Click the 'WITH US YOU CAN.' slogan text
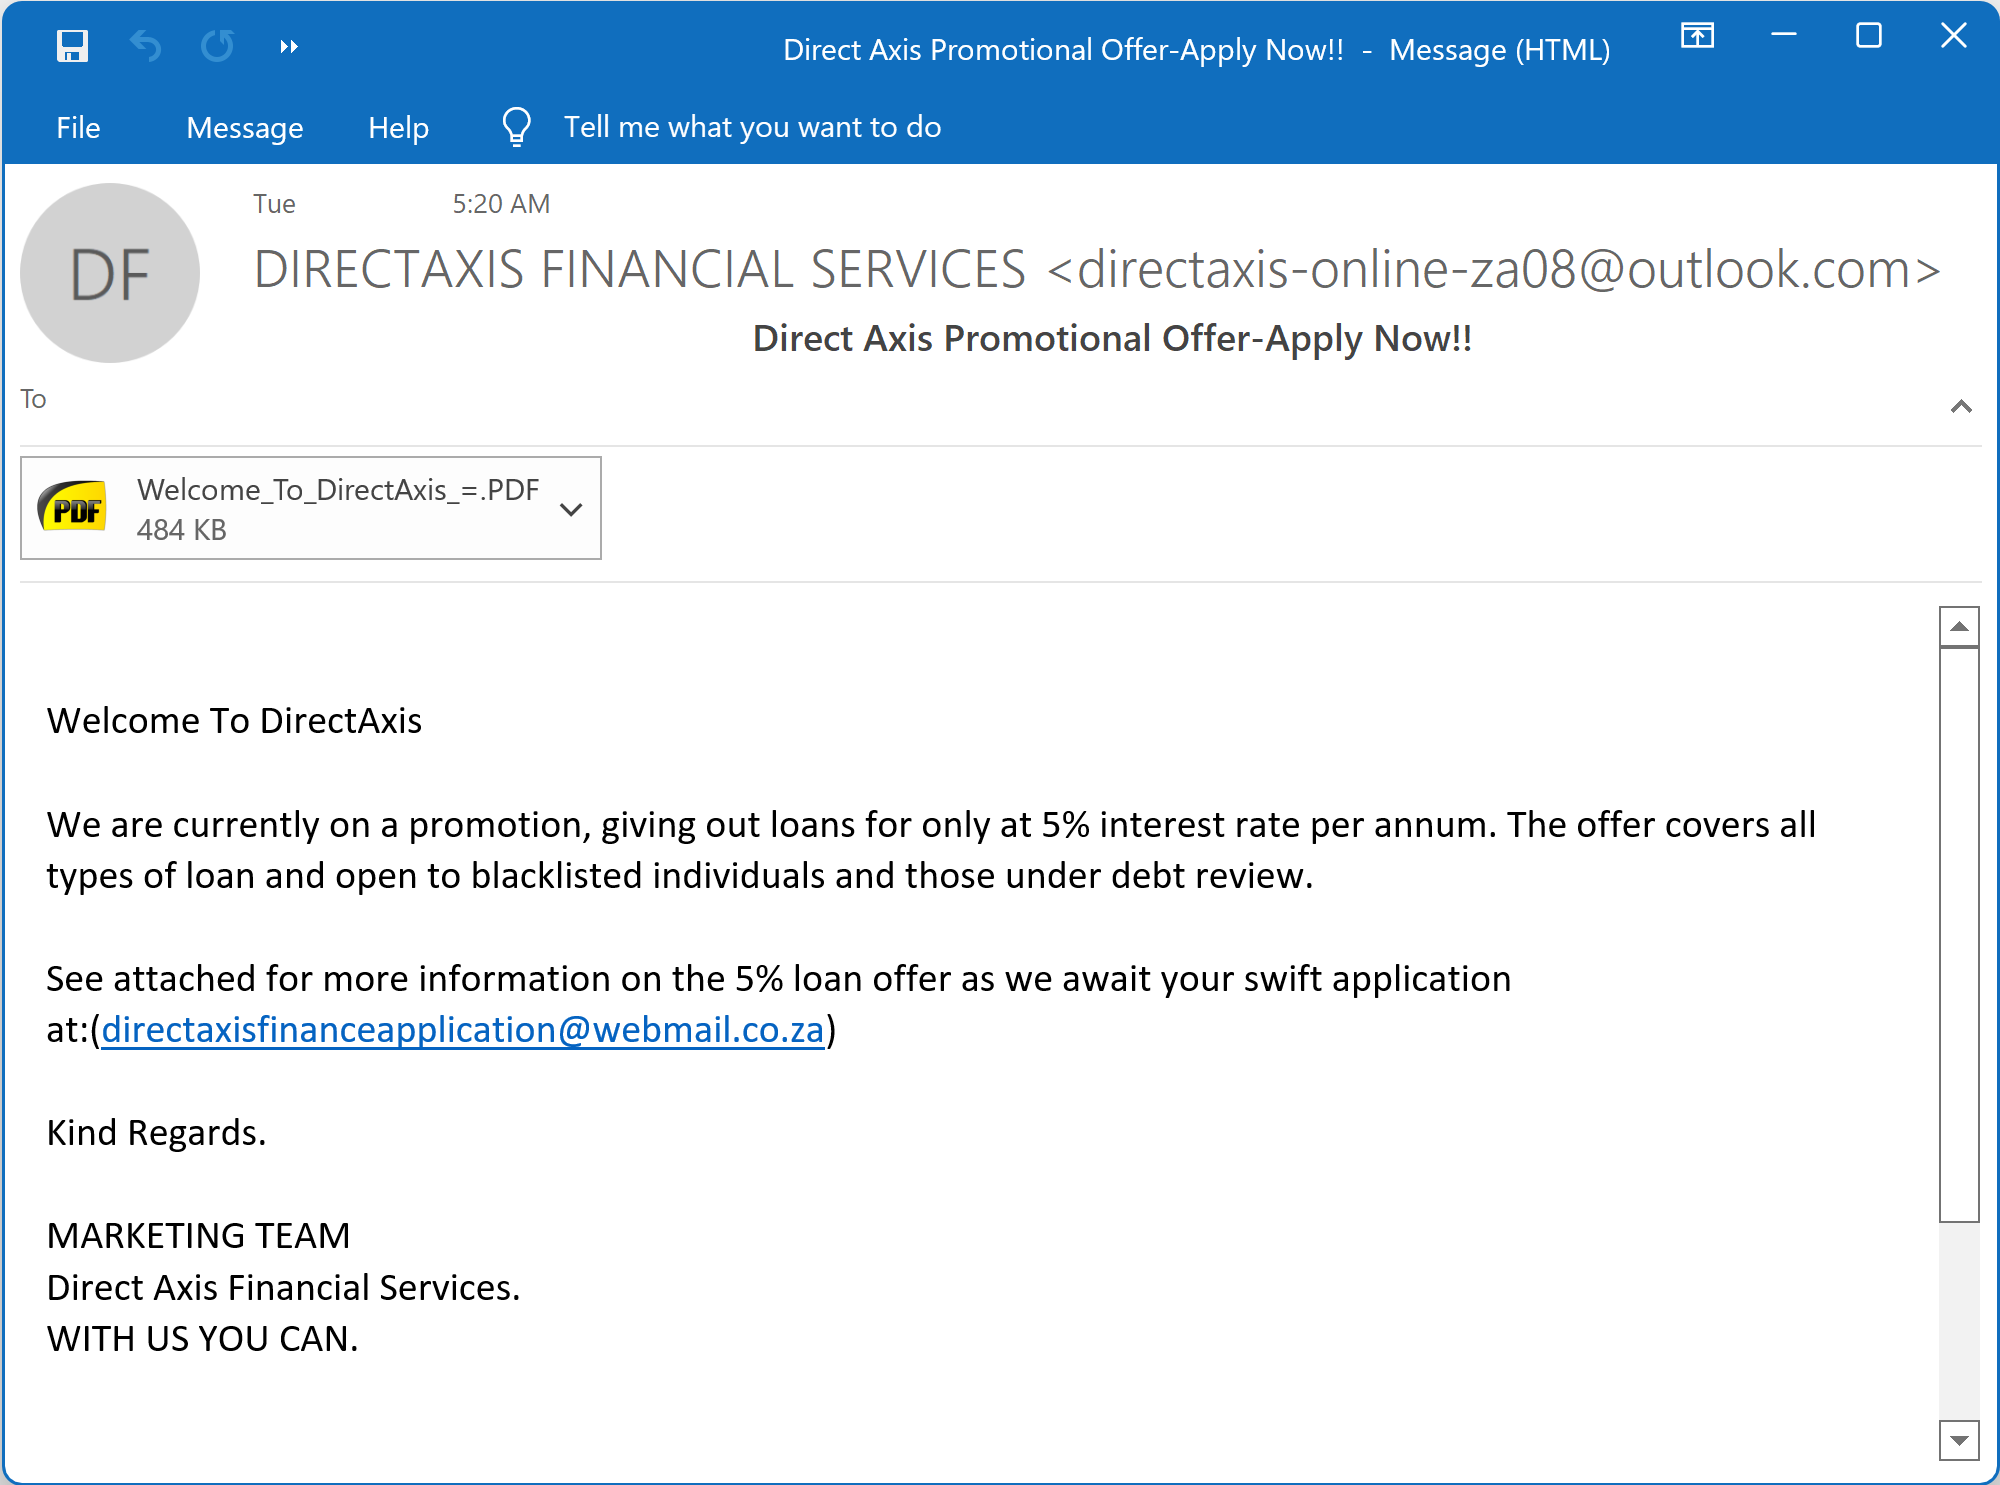The image size is (2000, 1485). click(x=202, y=1339)
